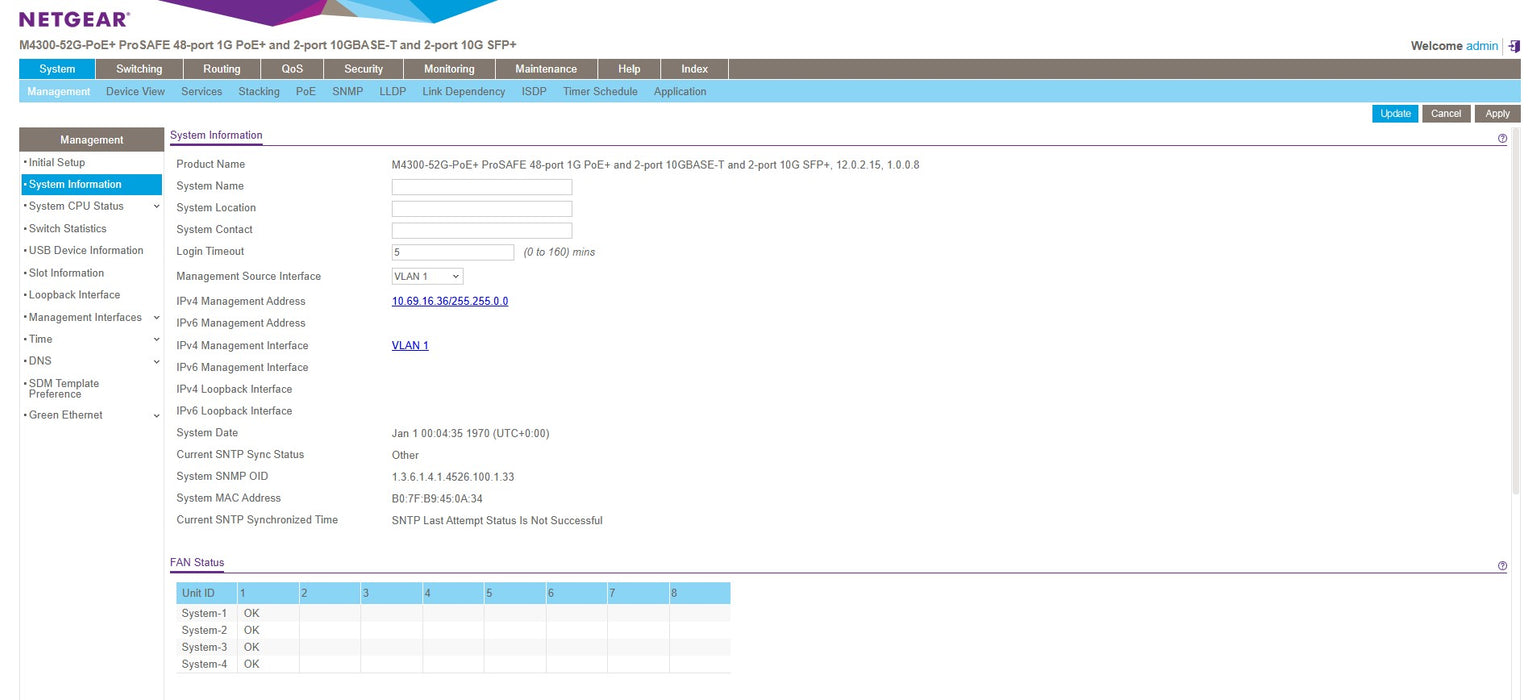Open the QoS tab
Viewport: 1536px width, 700px height.
coord(292,69)
